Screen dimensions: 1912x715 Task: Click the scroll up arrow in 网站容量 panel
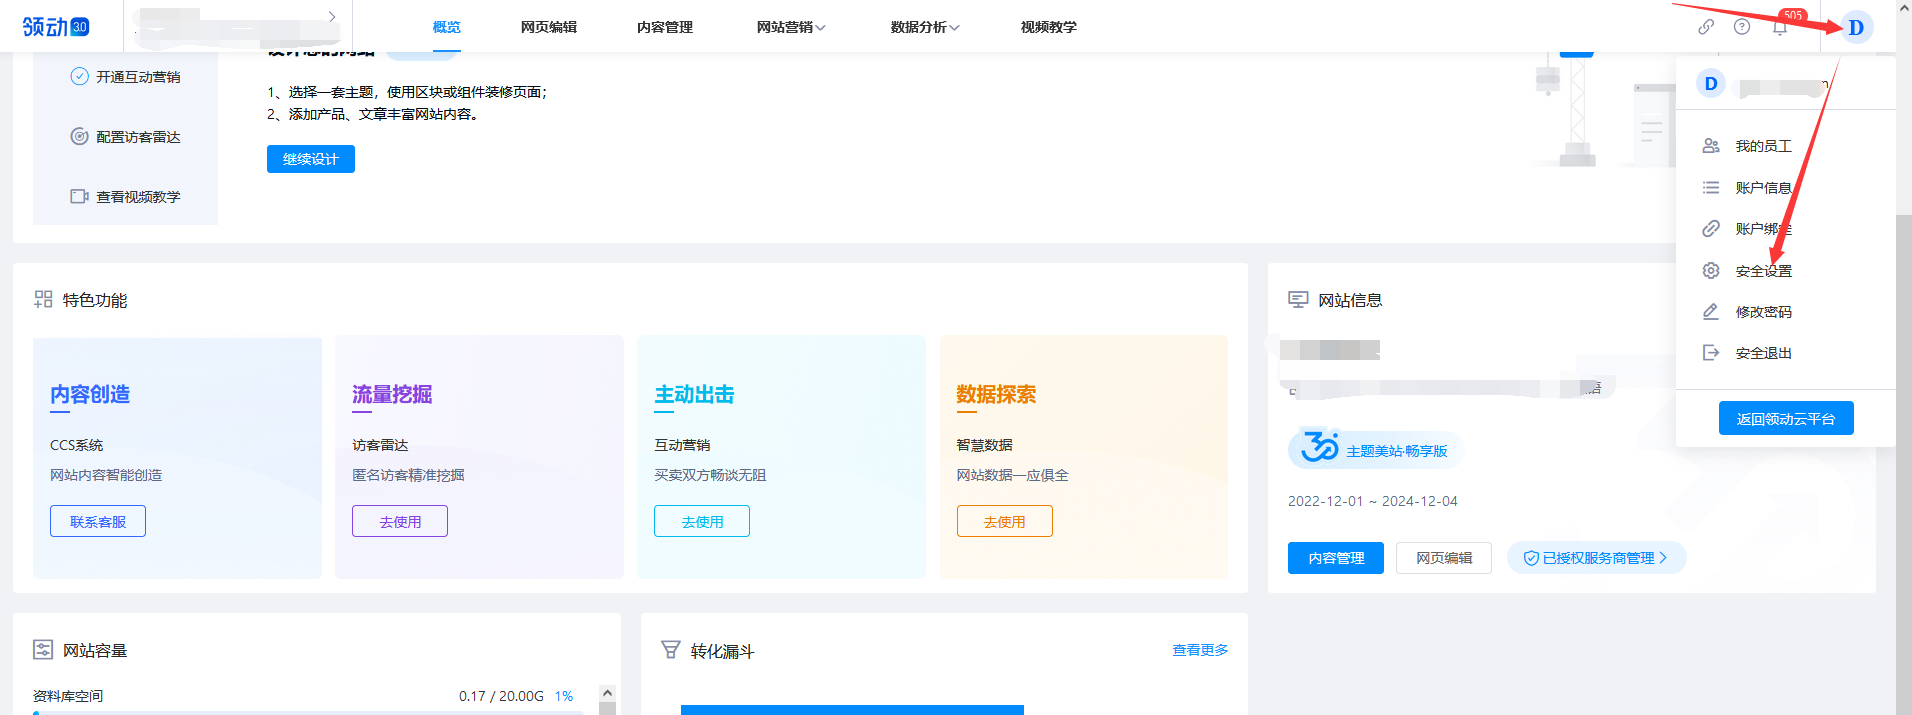(x=607, y=693)
